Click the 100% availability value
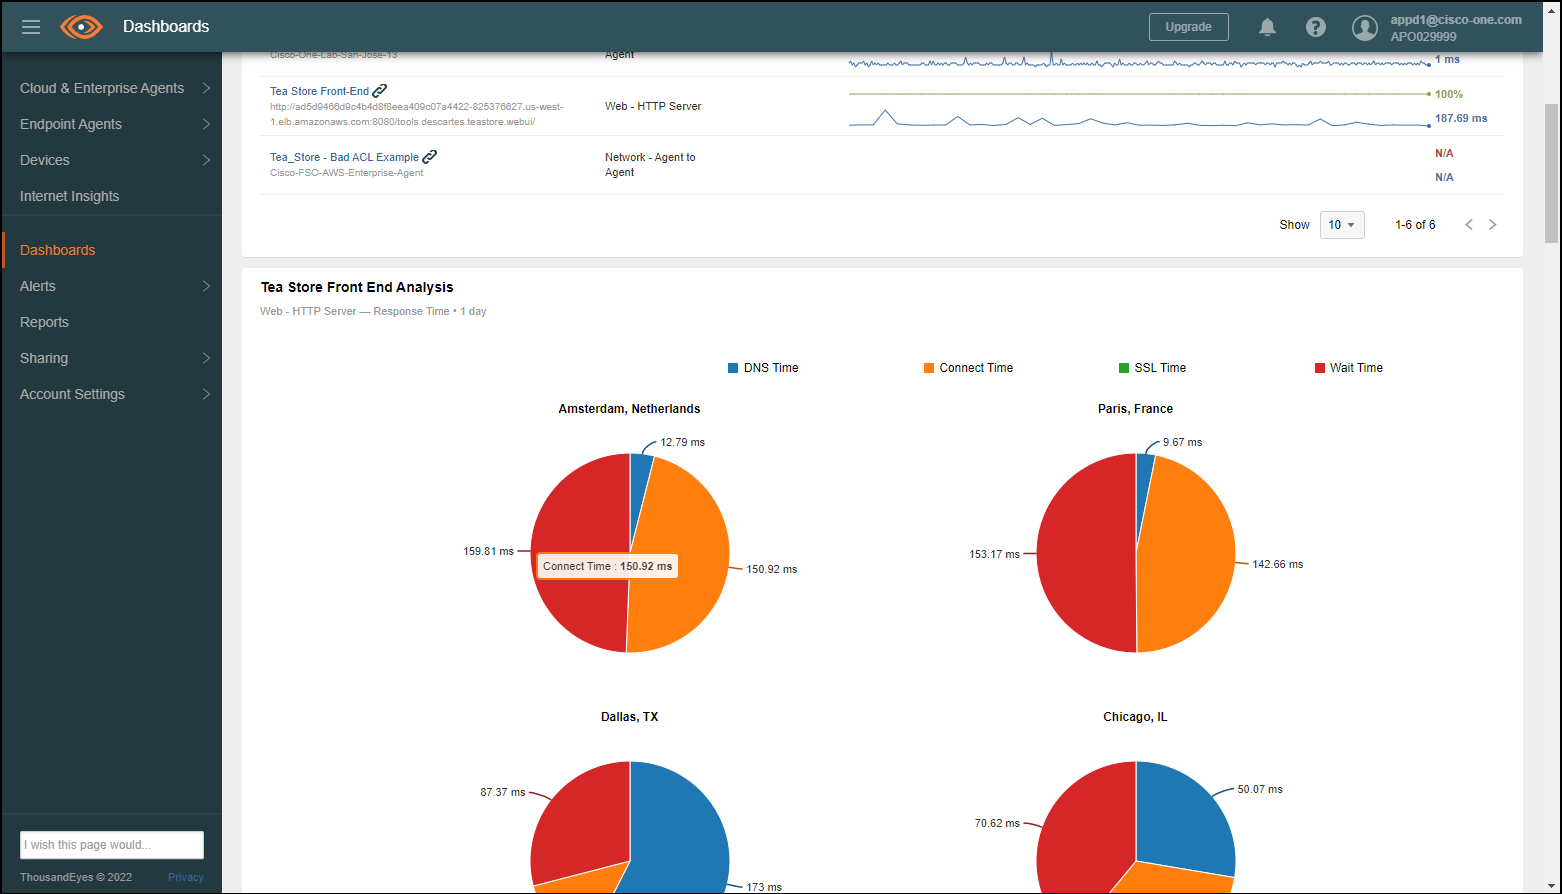Viewport: 1562px width, 894px height. pyautogui.click(x=1449, y=94)
